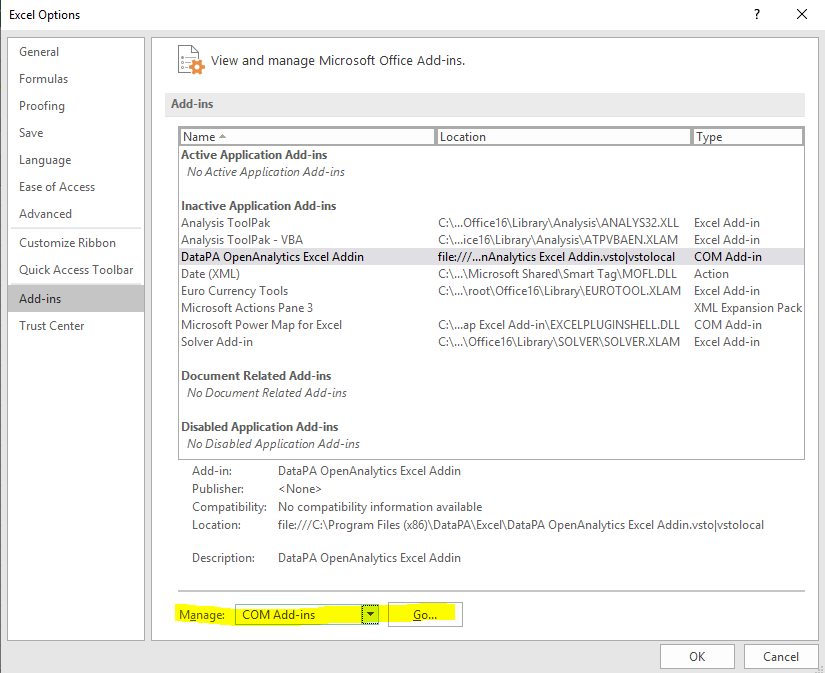Select the Add-ins category
825x673 pixels.
(76, 298)
